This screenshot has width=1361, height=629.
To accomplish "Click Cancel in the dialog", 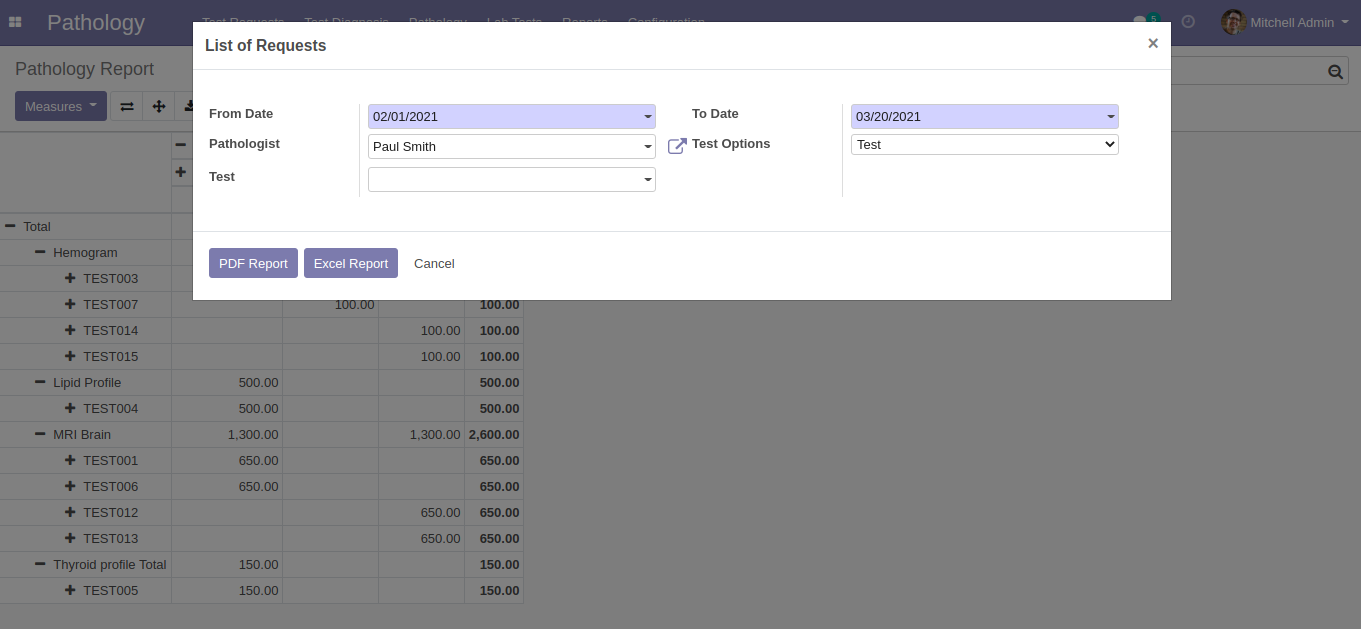I will pos(434,263).
